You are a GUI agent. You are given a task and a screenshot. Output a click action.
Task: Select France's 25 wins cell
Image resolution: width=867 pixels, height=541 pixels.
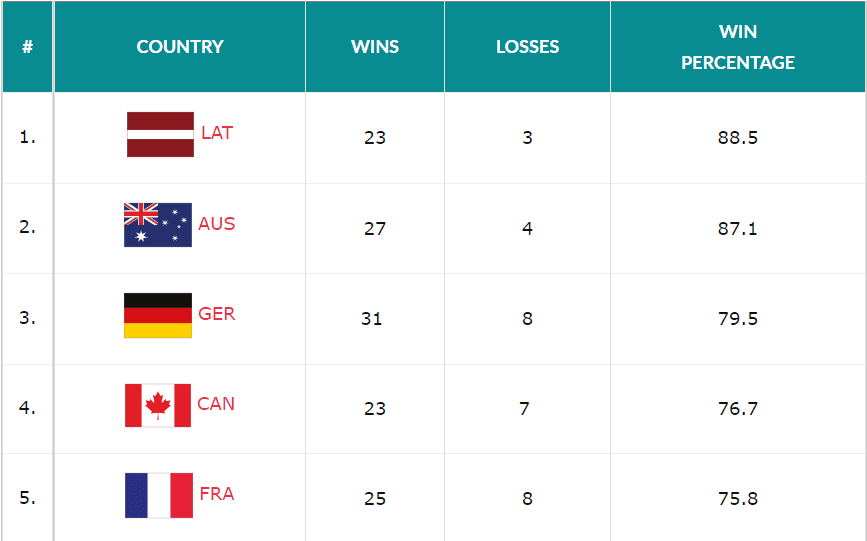pos(375,498)
